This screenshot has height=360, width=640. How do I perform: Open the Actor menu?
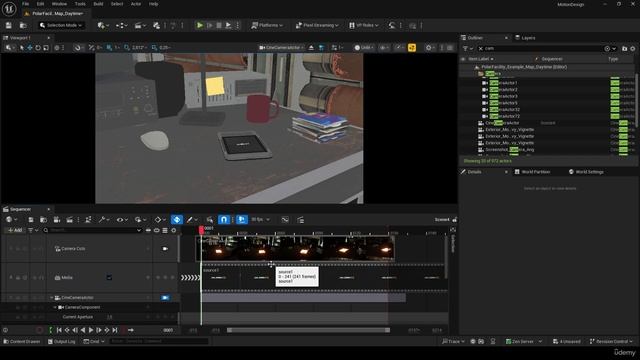pos(136,4)
